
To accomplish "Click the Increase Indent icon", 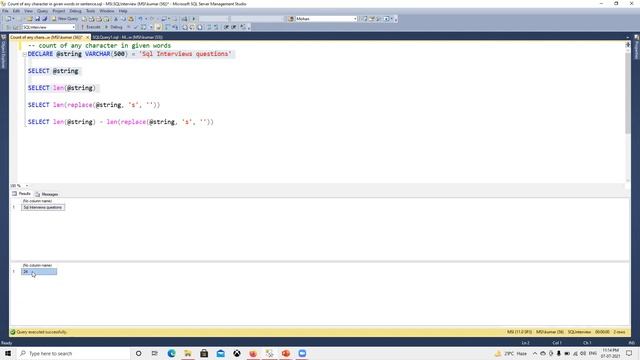I will (234, 27).
